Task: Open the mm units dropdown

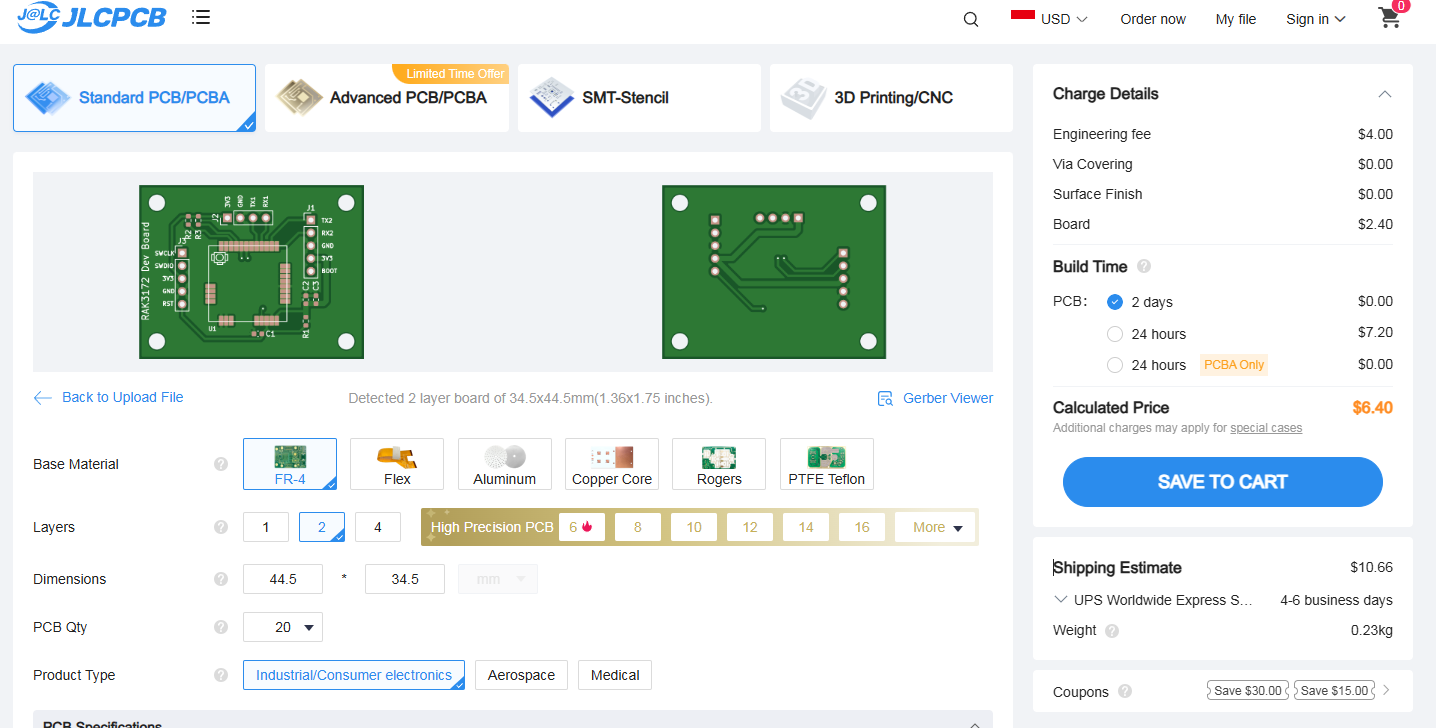Action: pyautogui.click(x=497, y=579)
